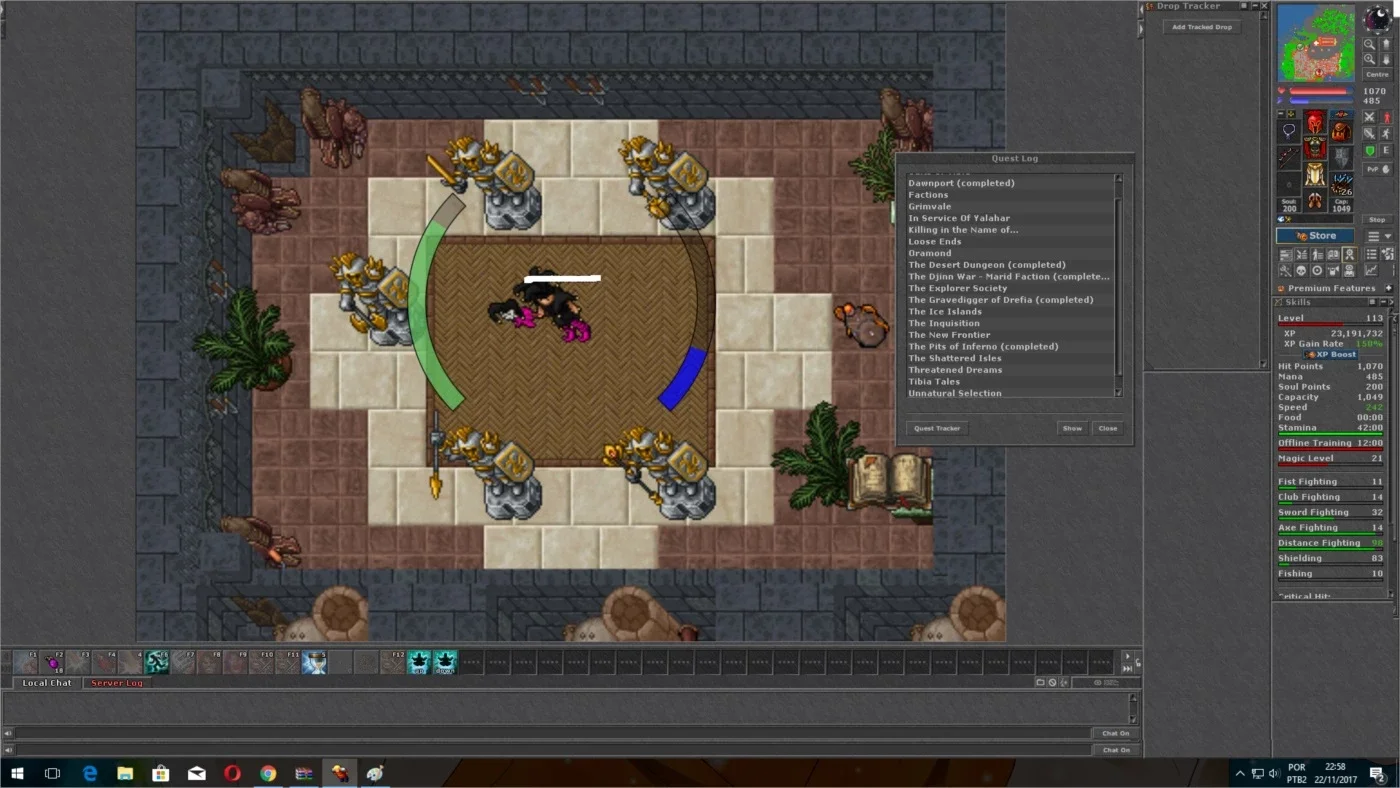The image size is (1400, 788).
Task: Open the brown backpack slot
Action: tap(1342, 131)
